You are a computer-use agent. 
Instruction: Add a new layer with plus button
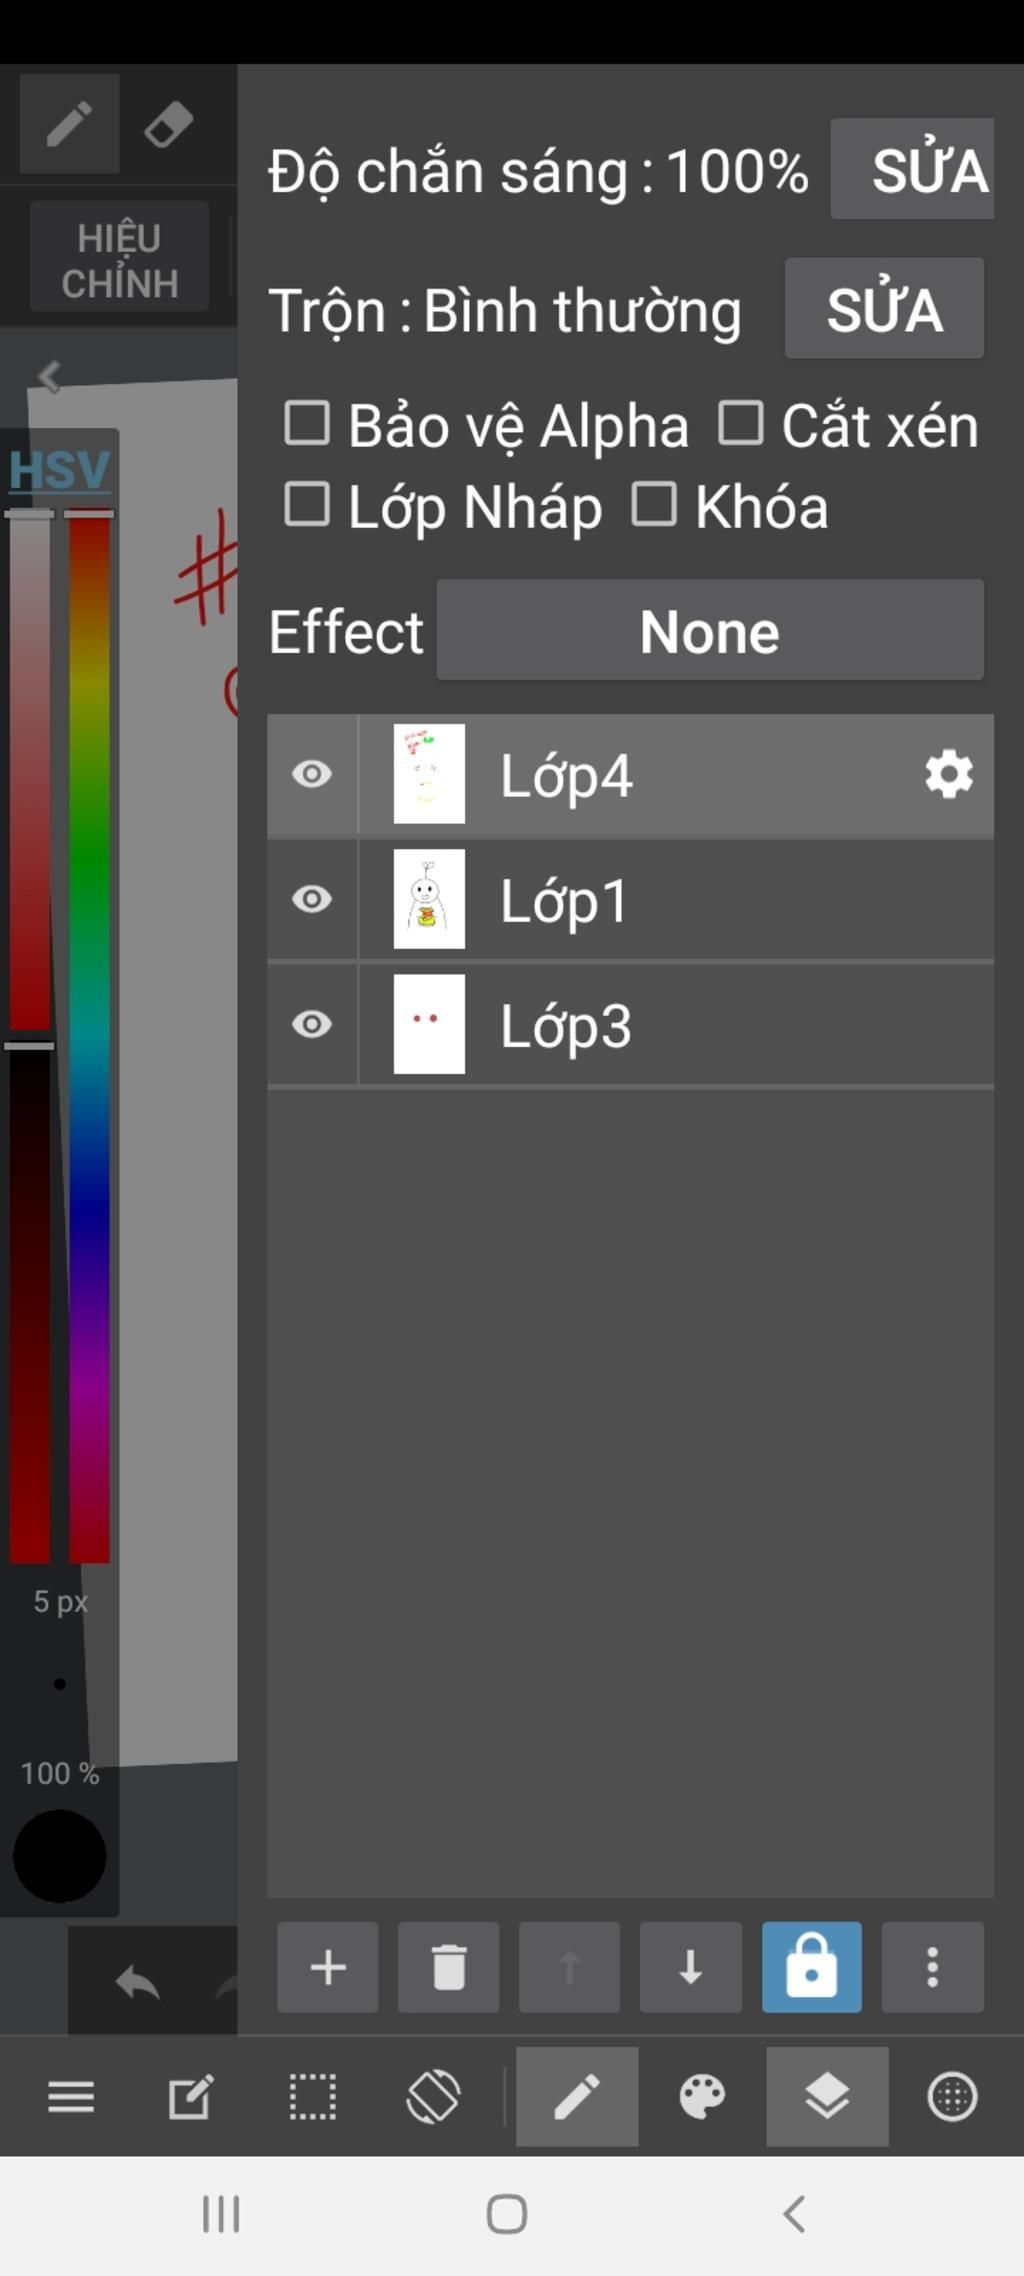tap(327, 1967)
